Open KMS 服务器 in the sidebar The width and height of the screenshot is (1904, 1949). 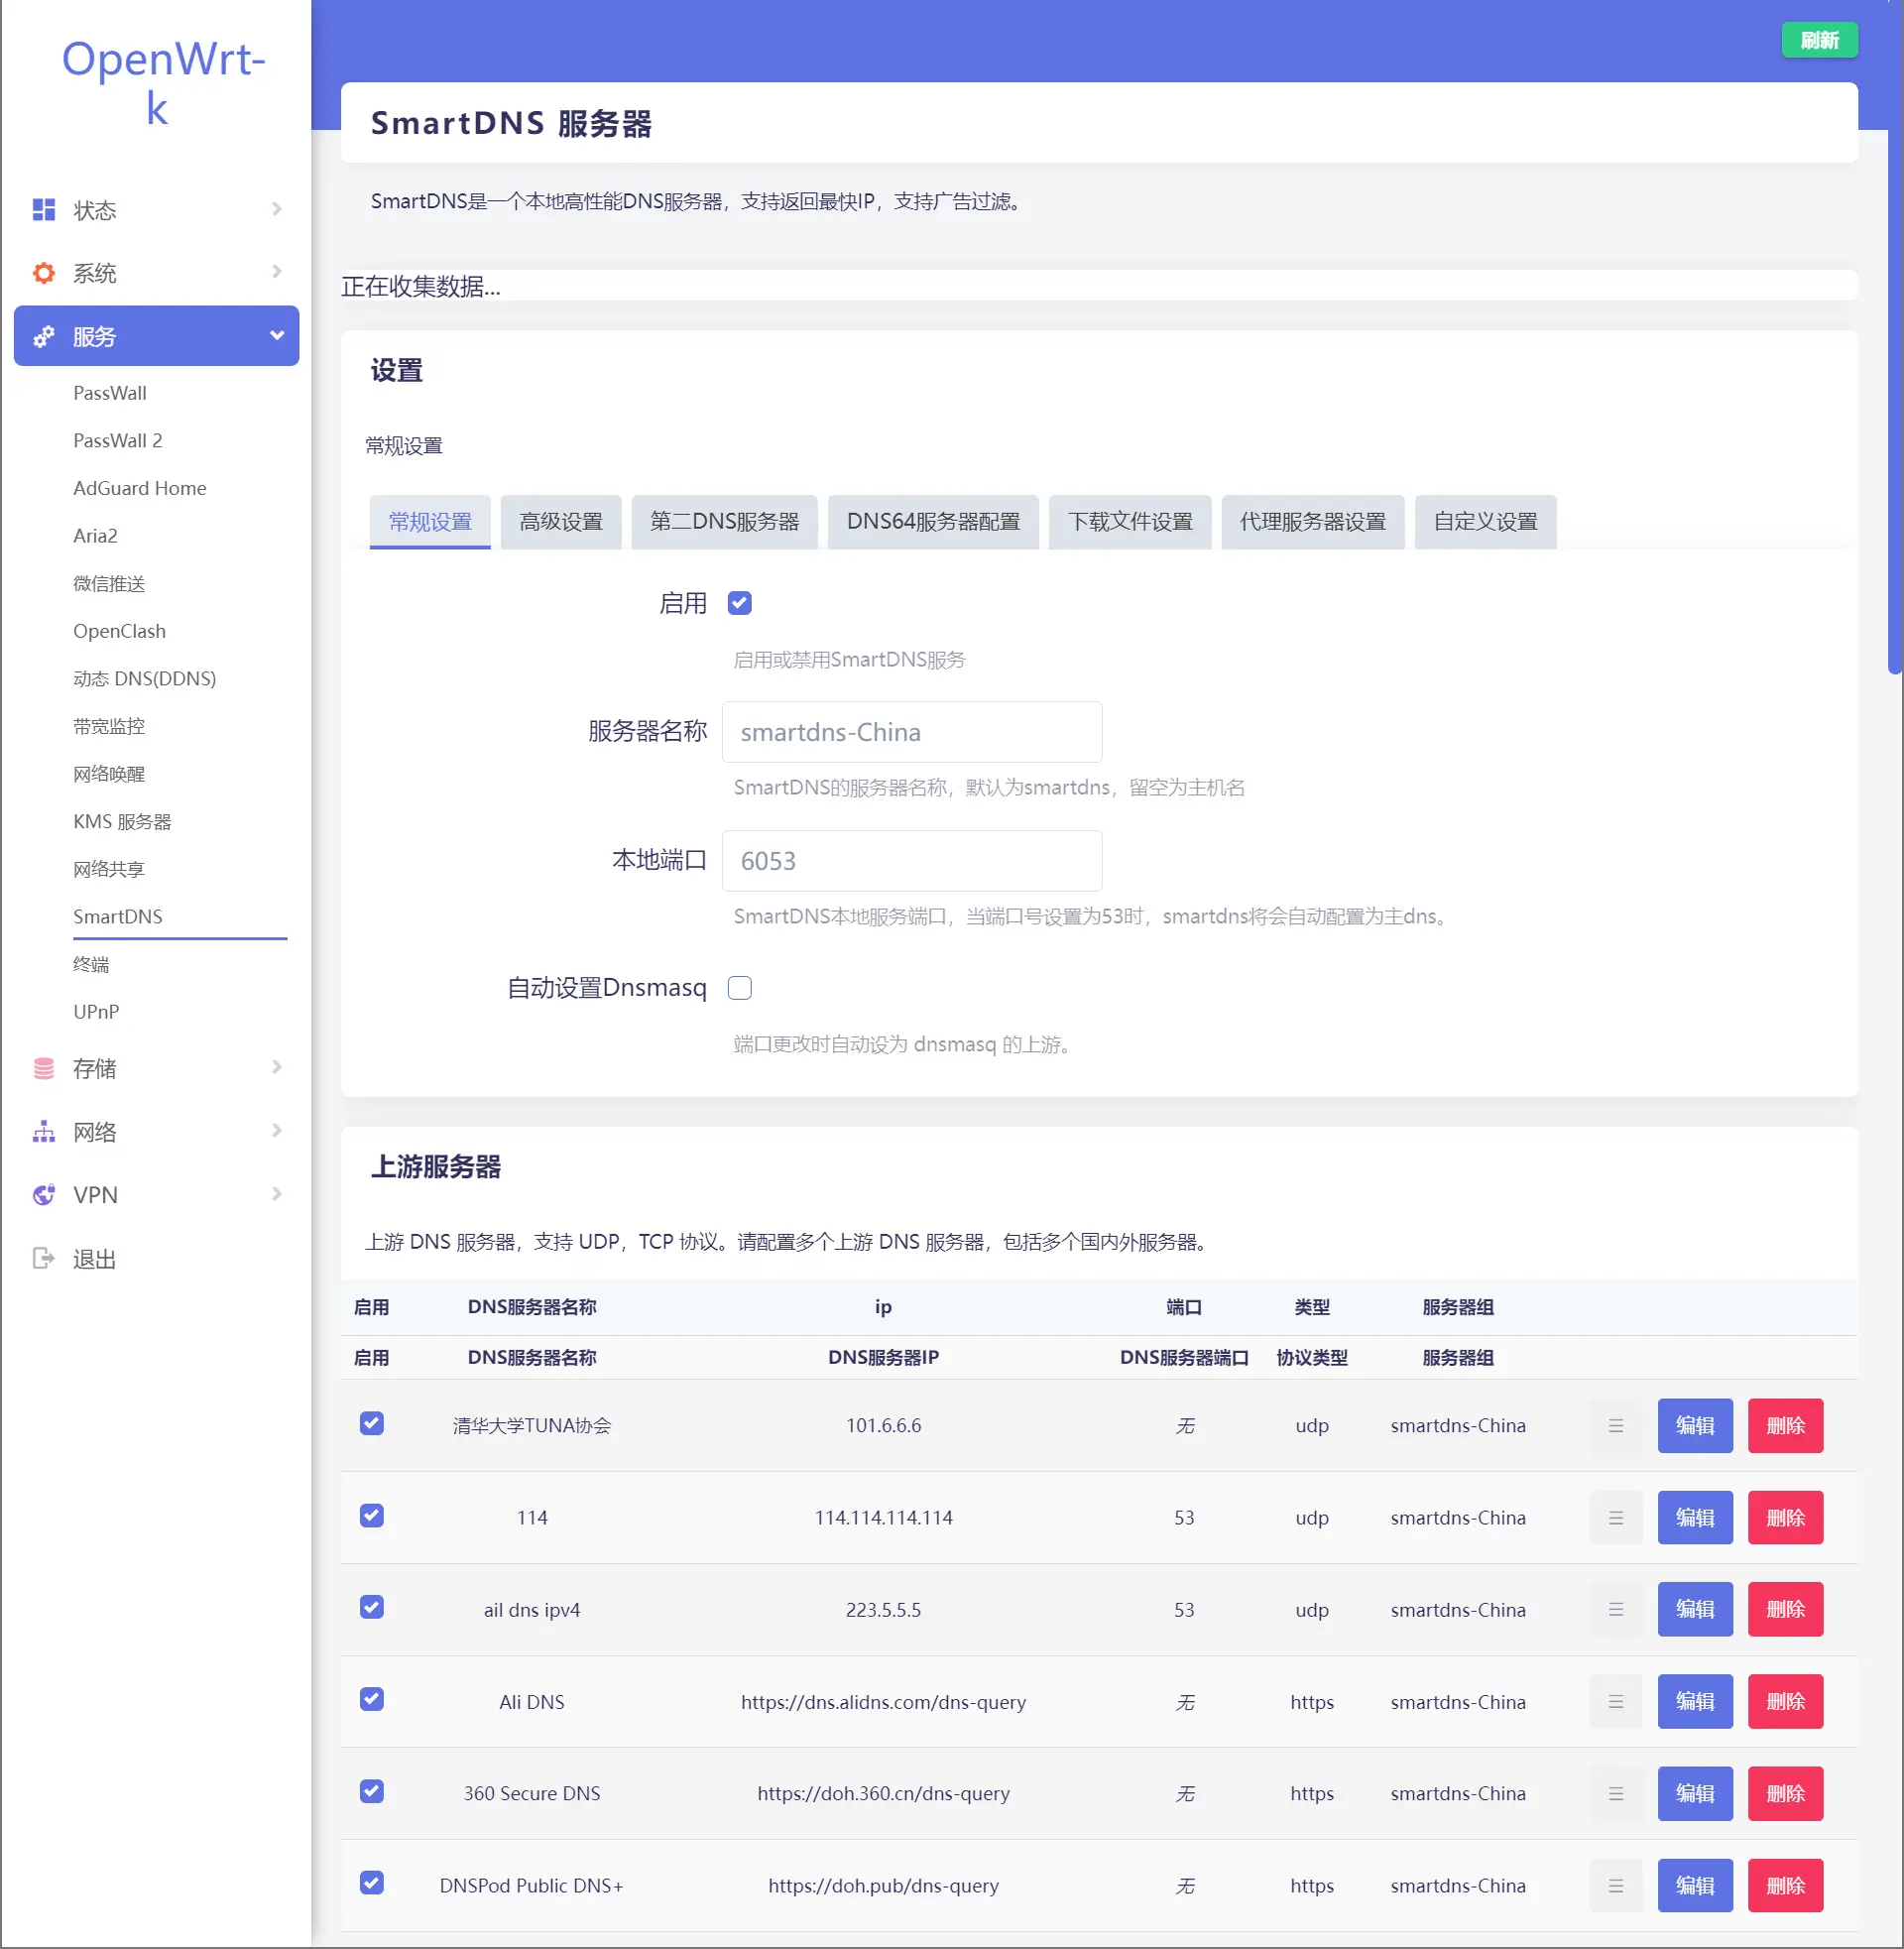click(122, 822)
